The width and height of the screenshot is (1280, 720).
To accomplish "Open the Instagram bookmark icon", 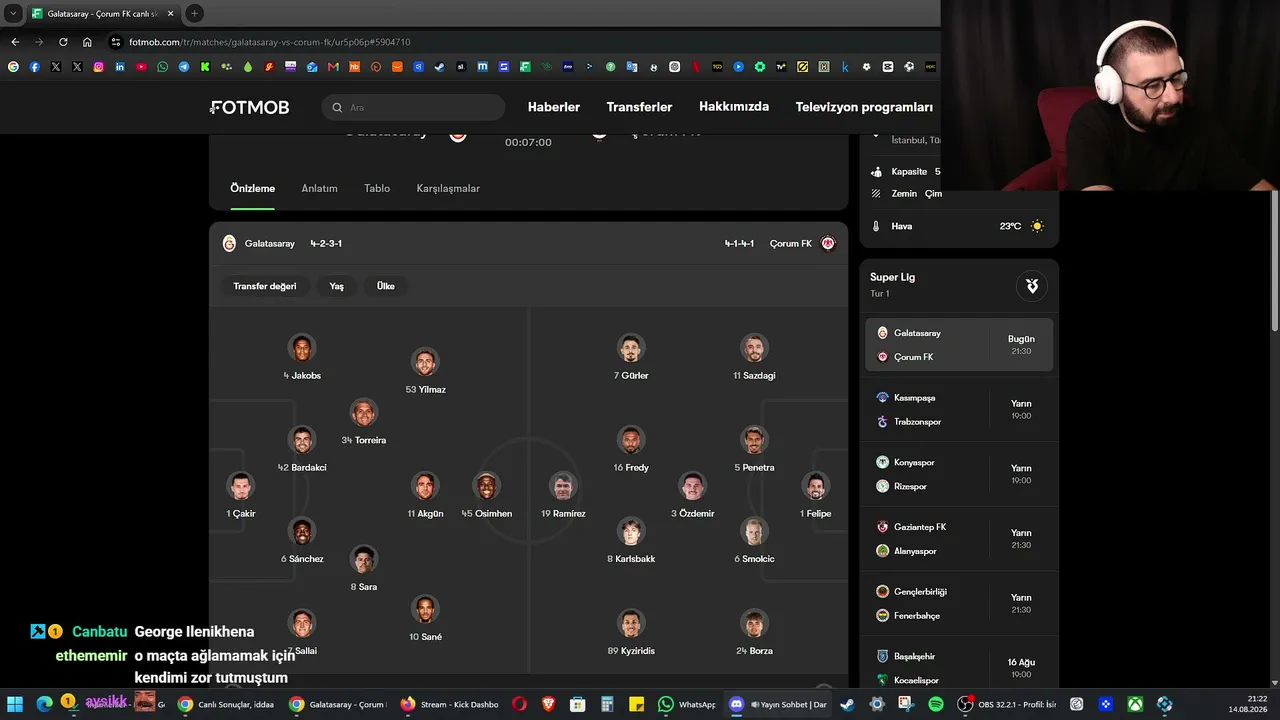I will click(x=98, y=67).
